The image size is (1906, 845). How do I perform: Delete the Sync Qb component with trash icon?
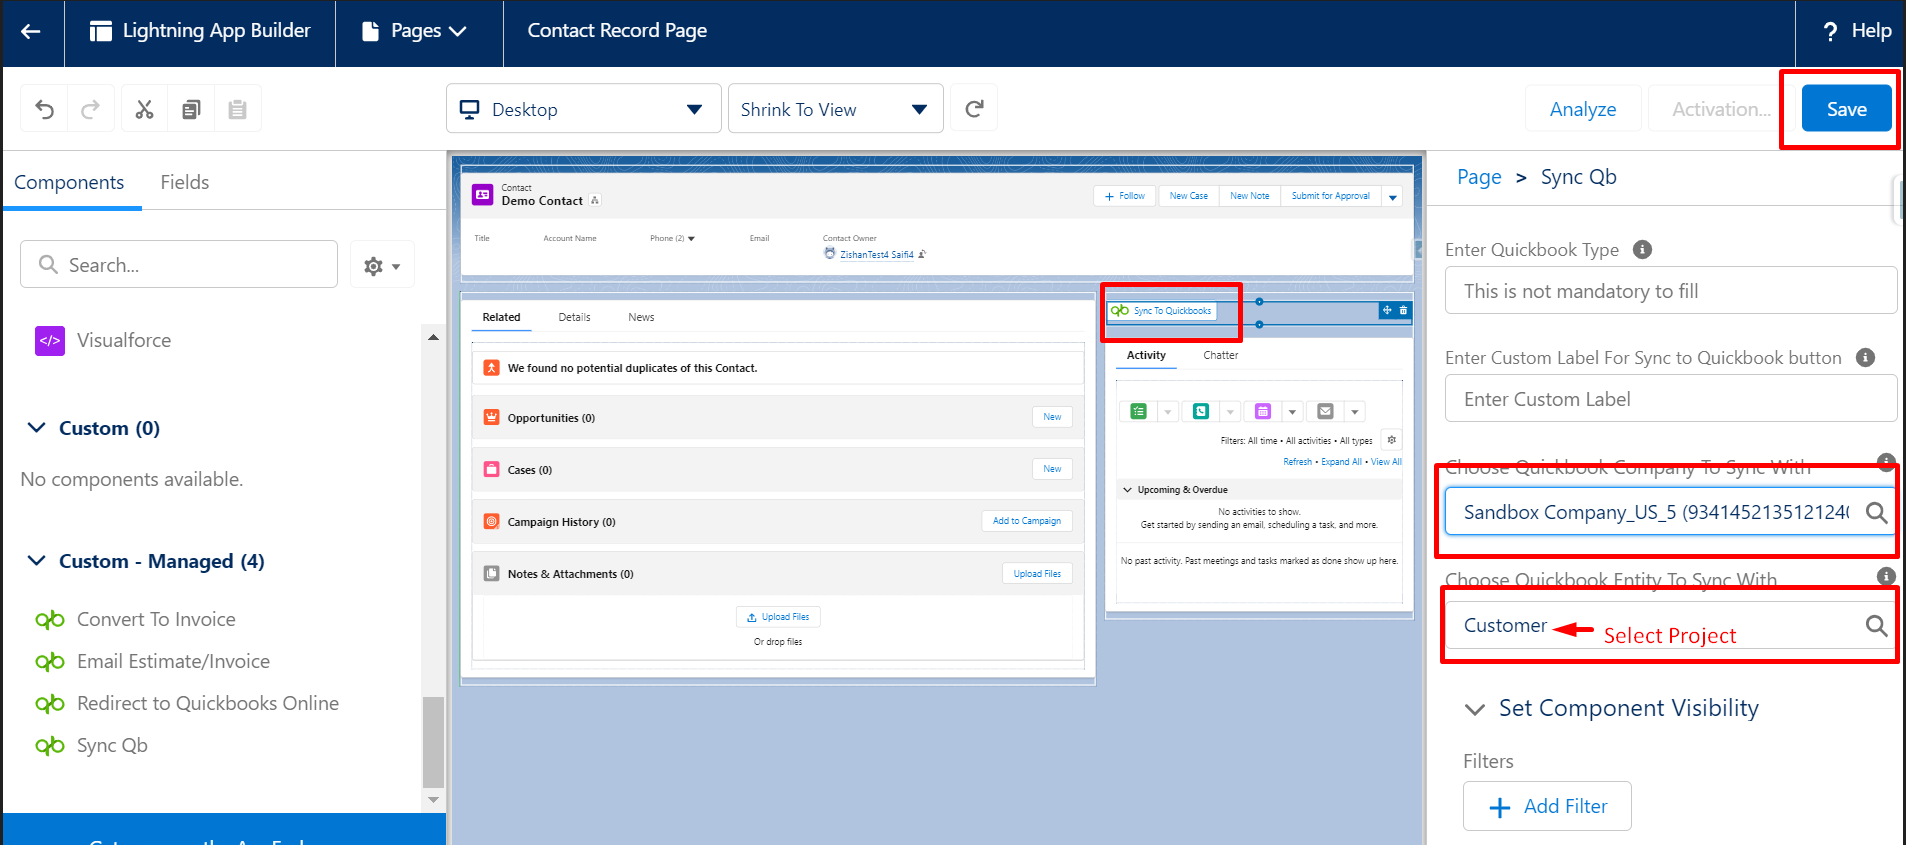(1403, 310)
